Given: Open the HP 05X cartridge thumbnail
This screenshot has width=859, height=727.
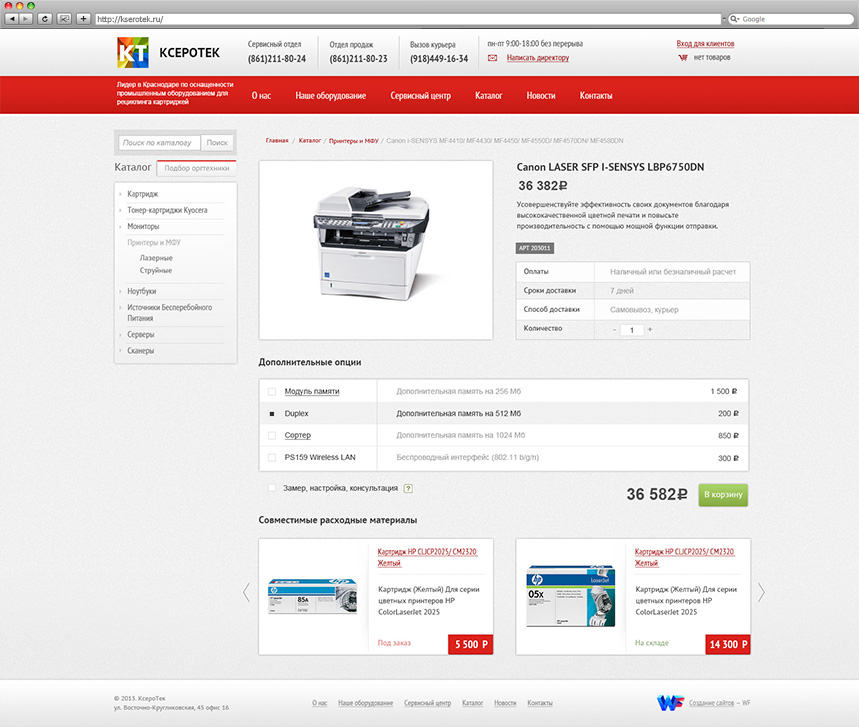Looking at the screenshot, I should (x=570, y=596).
